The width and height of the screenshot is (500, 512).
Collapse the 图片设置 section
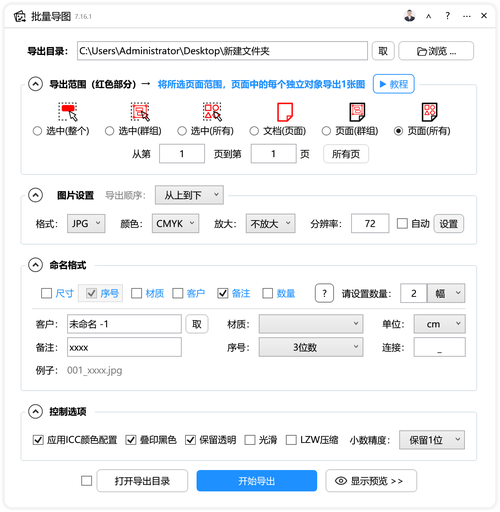35,195
